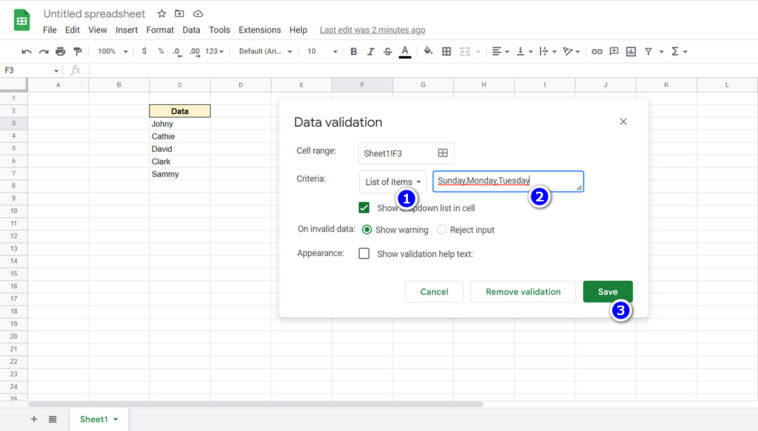This screenshot has height=431, width=758.
Task: Click Remove validation button
Action: click(x=523, y=292)
